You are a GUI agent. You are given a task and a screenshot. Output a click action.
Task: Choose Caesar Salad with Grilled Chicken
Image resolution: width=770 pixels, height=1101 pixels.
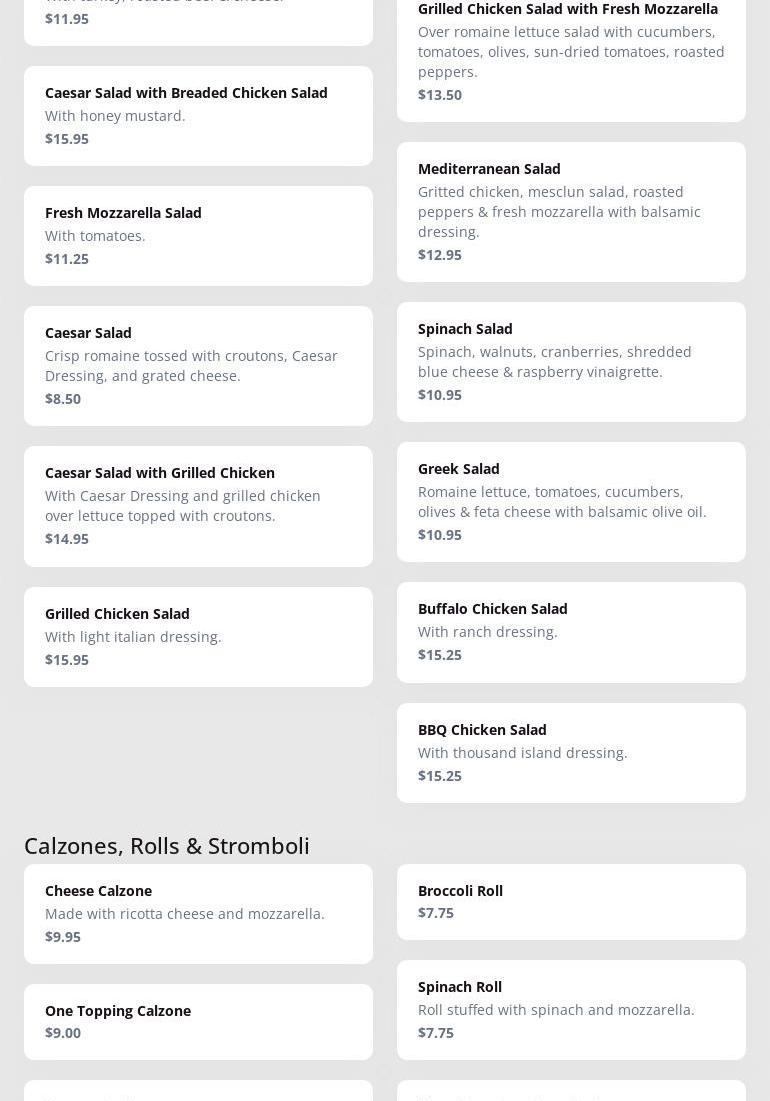pyautogui.click(x=198, y=506)
